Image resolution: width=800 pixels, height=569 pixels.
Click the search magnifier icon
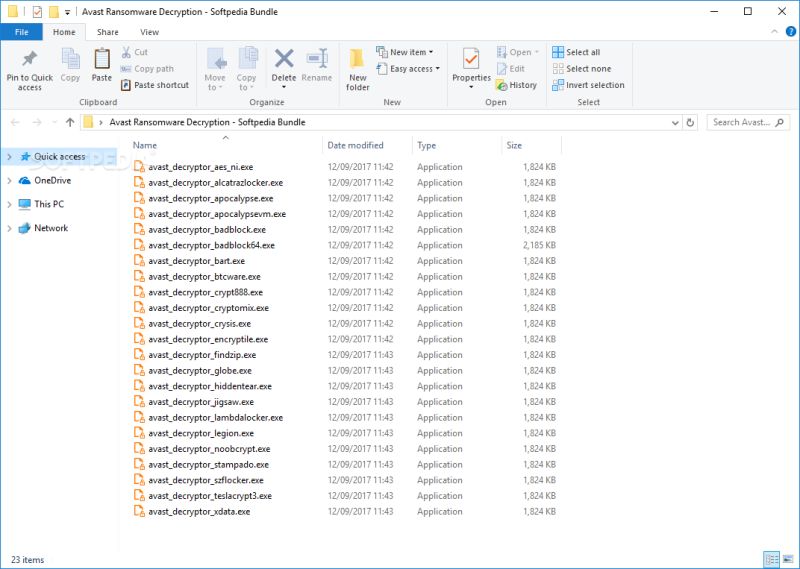tap(779, 122)
